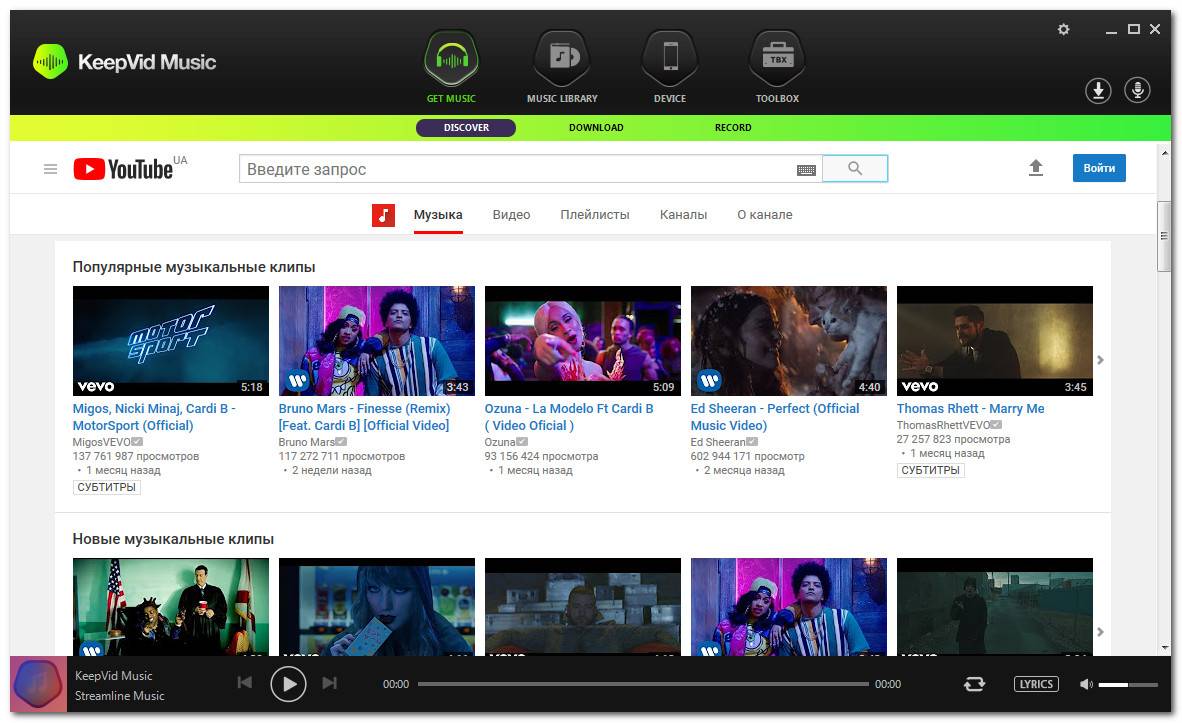Image resolution: width=1182 pixels, height=723 pixels.
Task: Open the ThomasRhettVEVO channel link
Action: click(x=943, y=425)
